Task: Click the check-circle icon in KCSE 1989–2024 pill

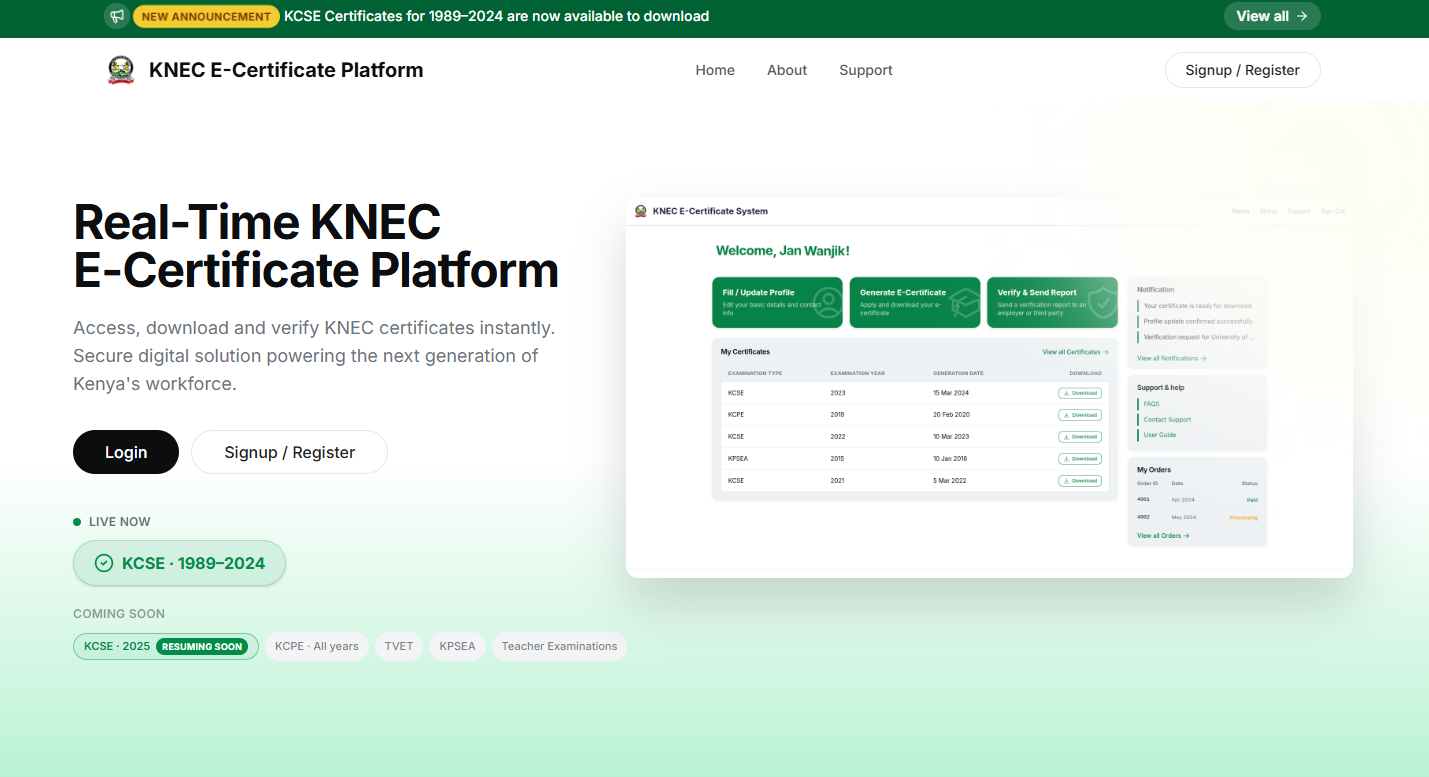Action: coord(104,563)
